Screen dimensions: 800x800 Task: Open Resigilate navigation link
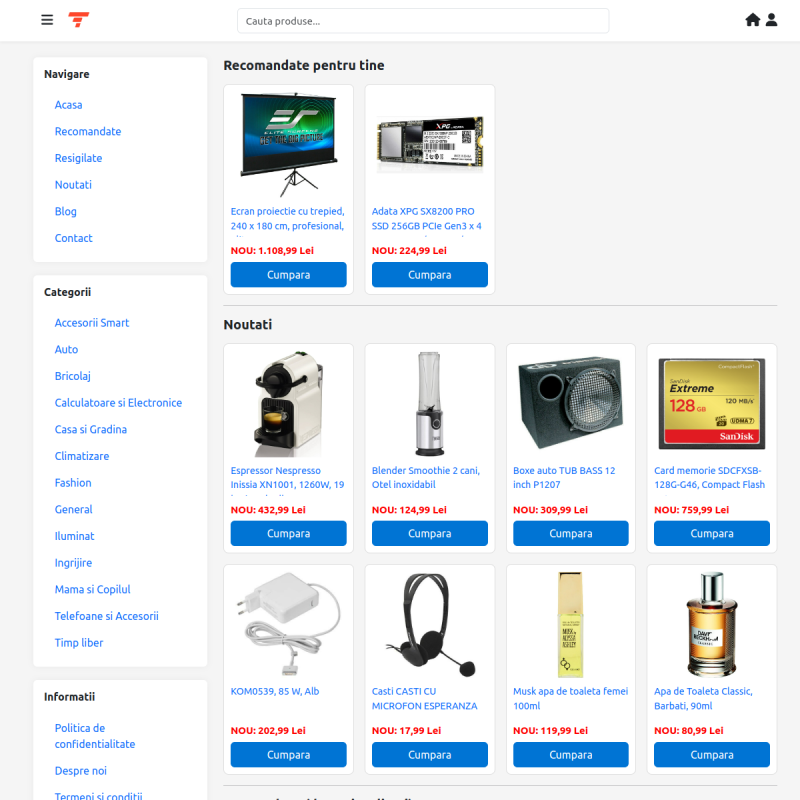coord(79,158)
